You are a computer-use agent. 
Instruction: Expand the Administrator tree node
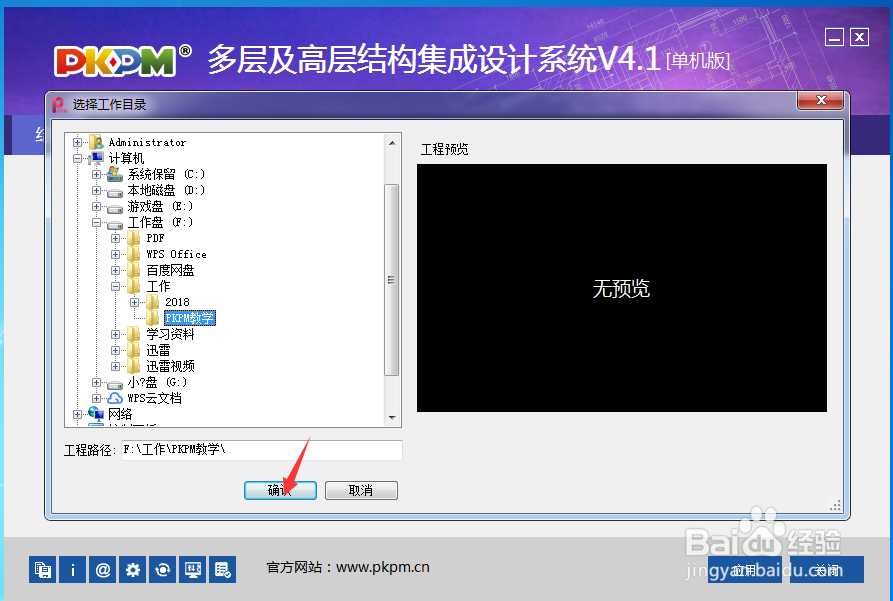pyautogui.click(x=77, y=142)
